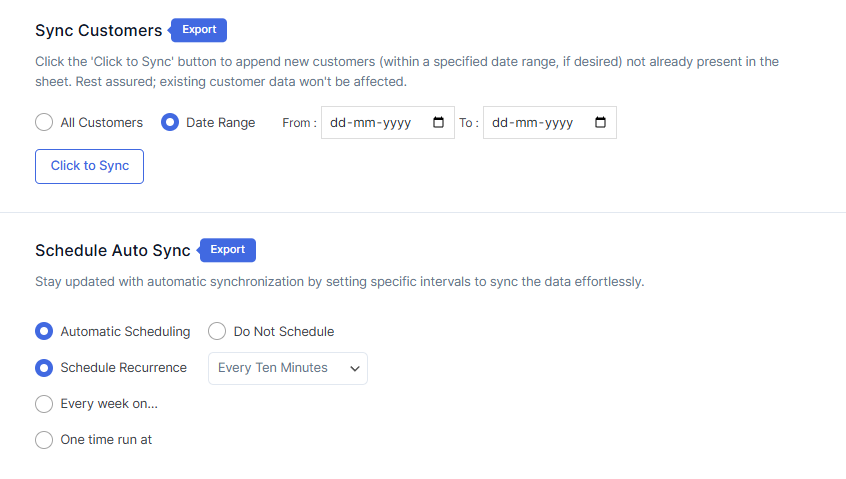Select Every week on... radio option
This screenshot has height=479, width=846.
[x=44, y=403]
